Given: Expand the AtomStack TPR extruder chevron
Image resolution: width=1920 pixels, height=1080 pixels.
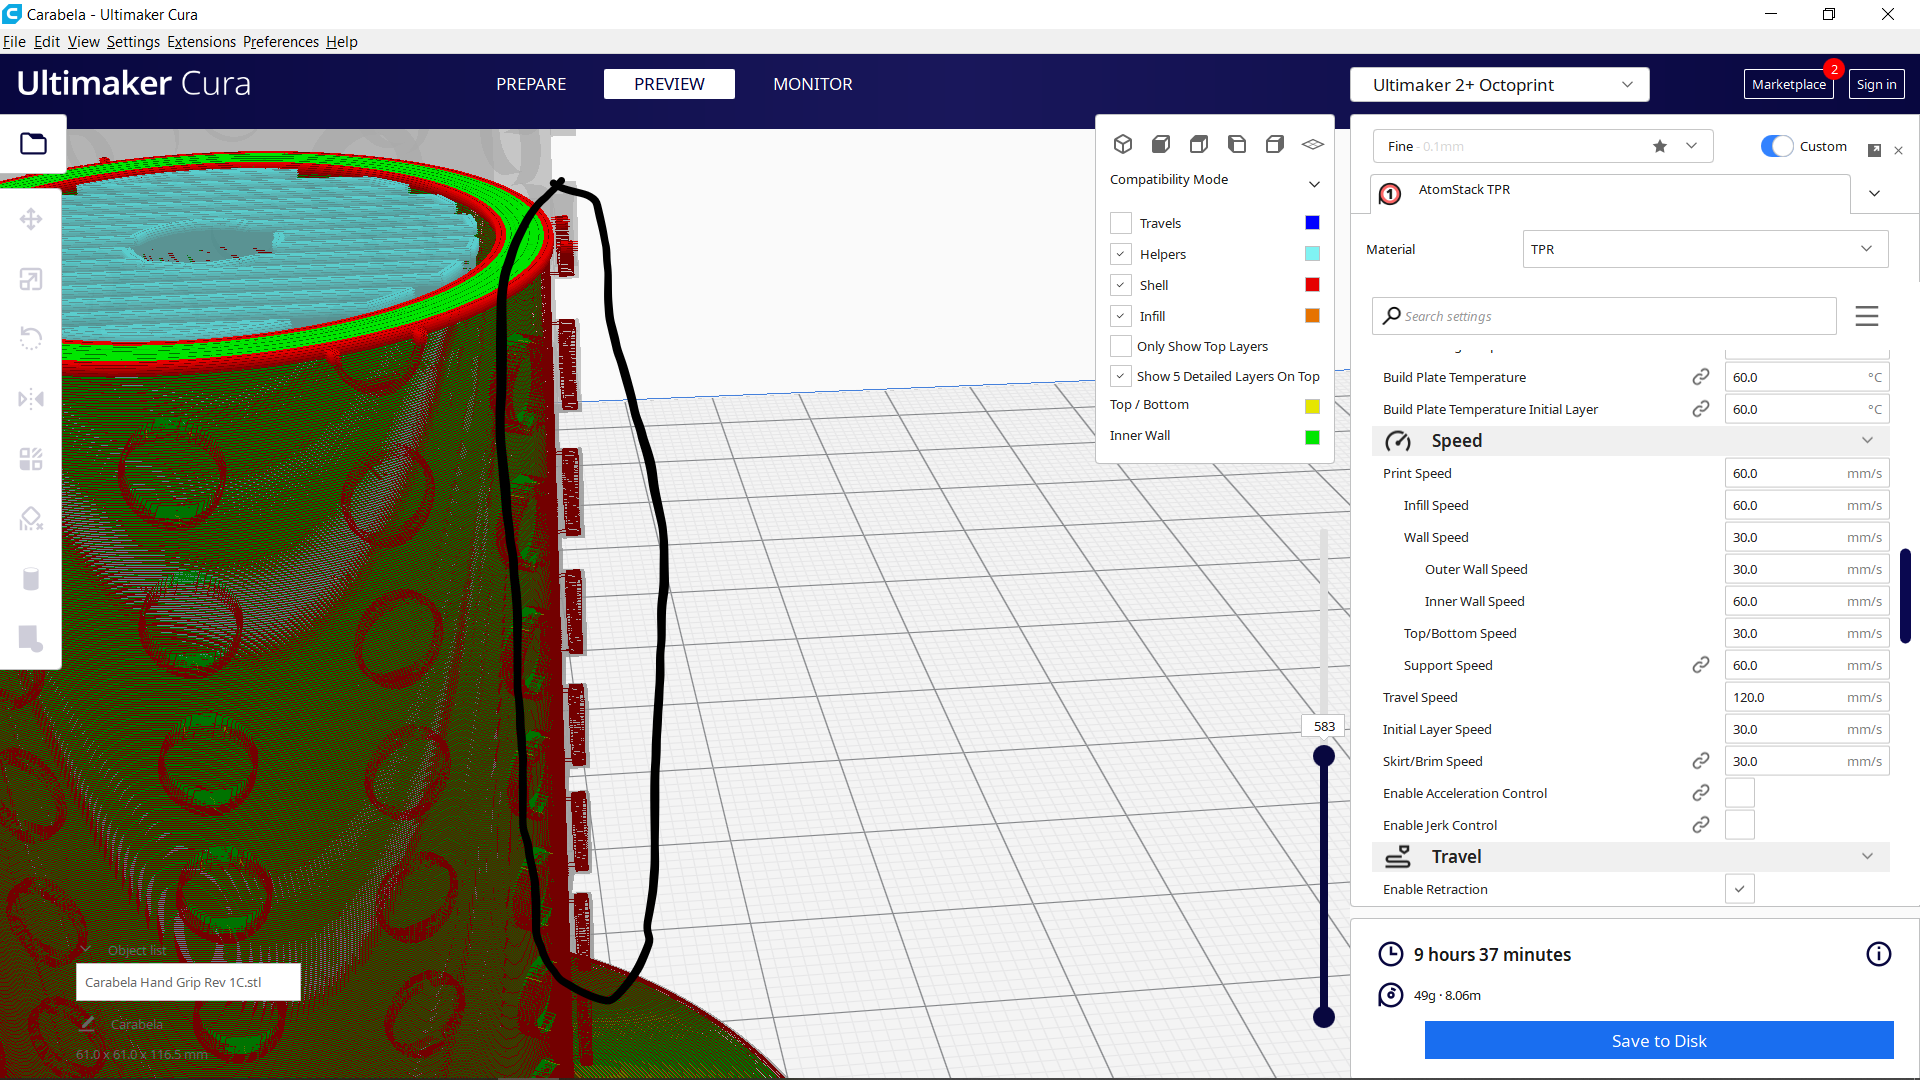Looking at the screenshot, I should 1875,193.
